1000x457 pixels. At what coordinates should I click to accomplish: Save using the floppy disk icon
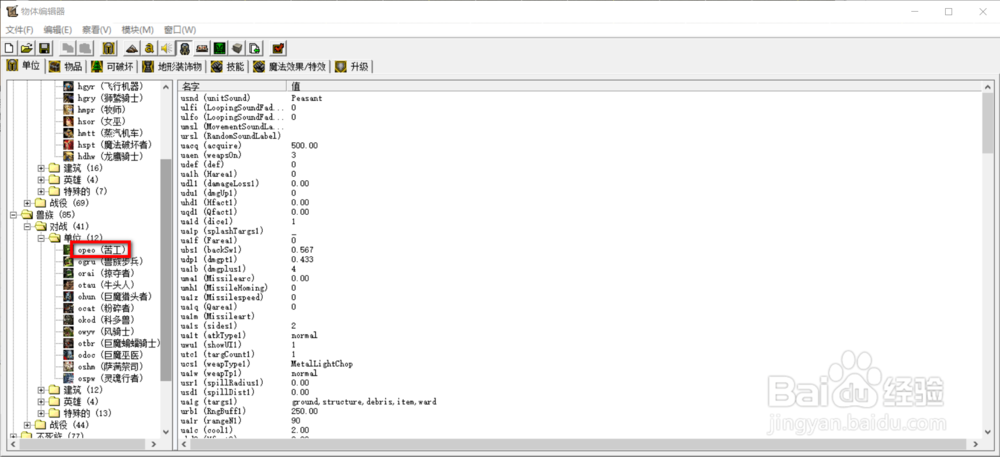(x=44, y=48)
